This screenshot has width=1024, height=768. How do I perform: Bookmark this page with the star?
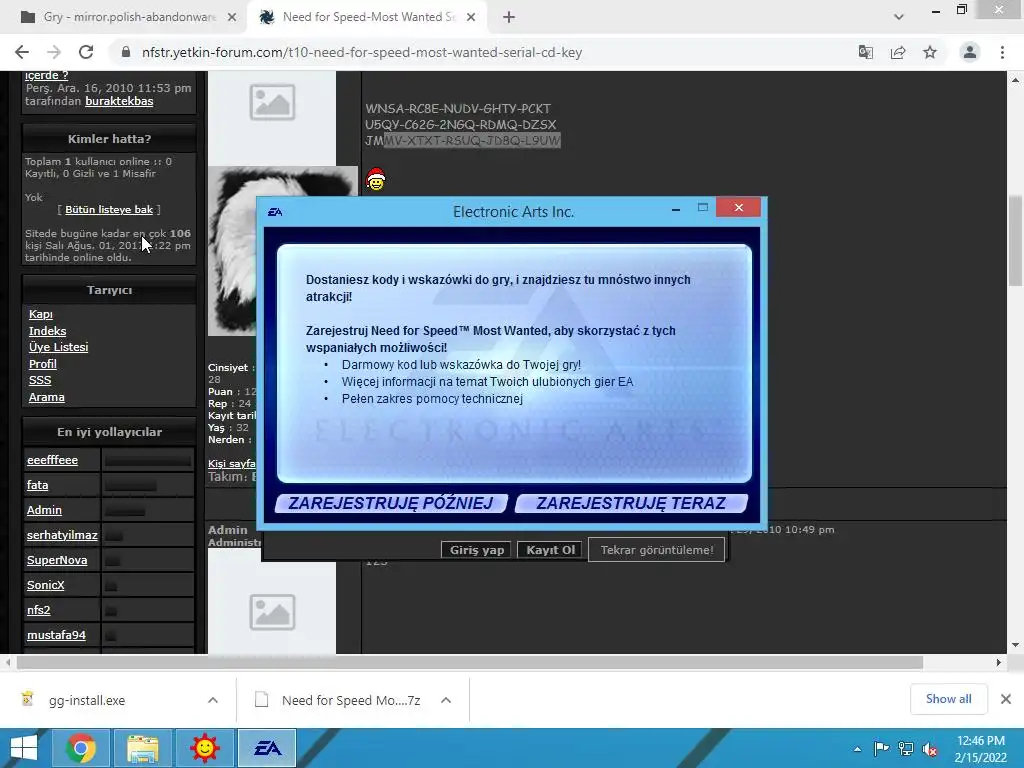930,52
